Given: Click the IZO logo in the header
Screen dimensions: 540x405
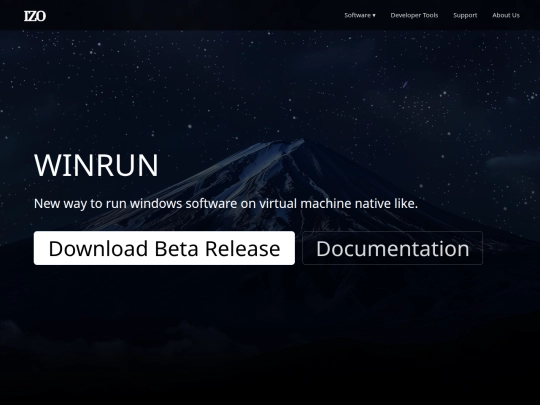Looking at the screenshot, I should (35, 16).
